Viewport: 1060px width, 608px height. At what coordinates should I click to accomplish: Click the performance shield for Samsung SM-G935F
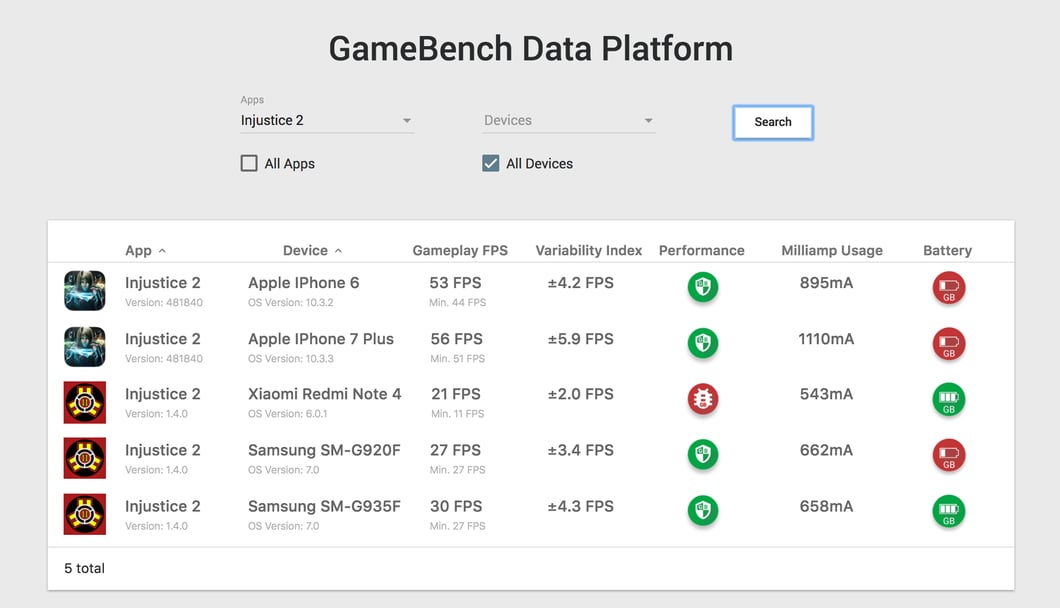click(702, 511)
